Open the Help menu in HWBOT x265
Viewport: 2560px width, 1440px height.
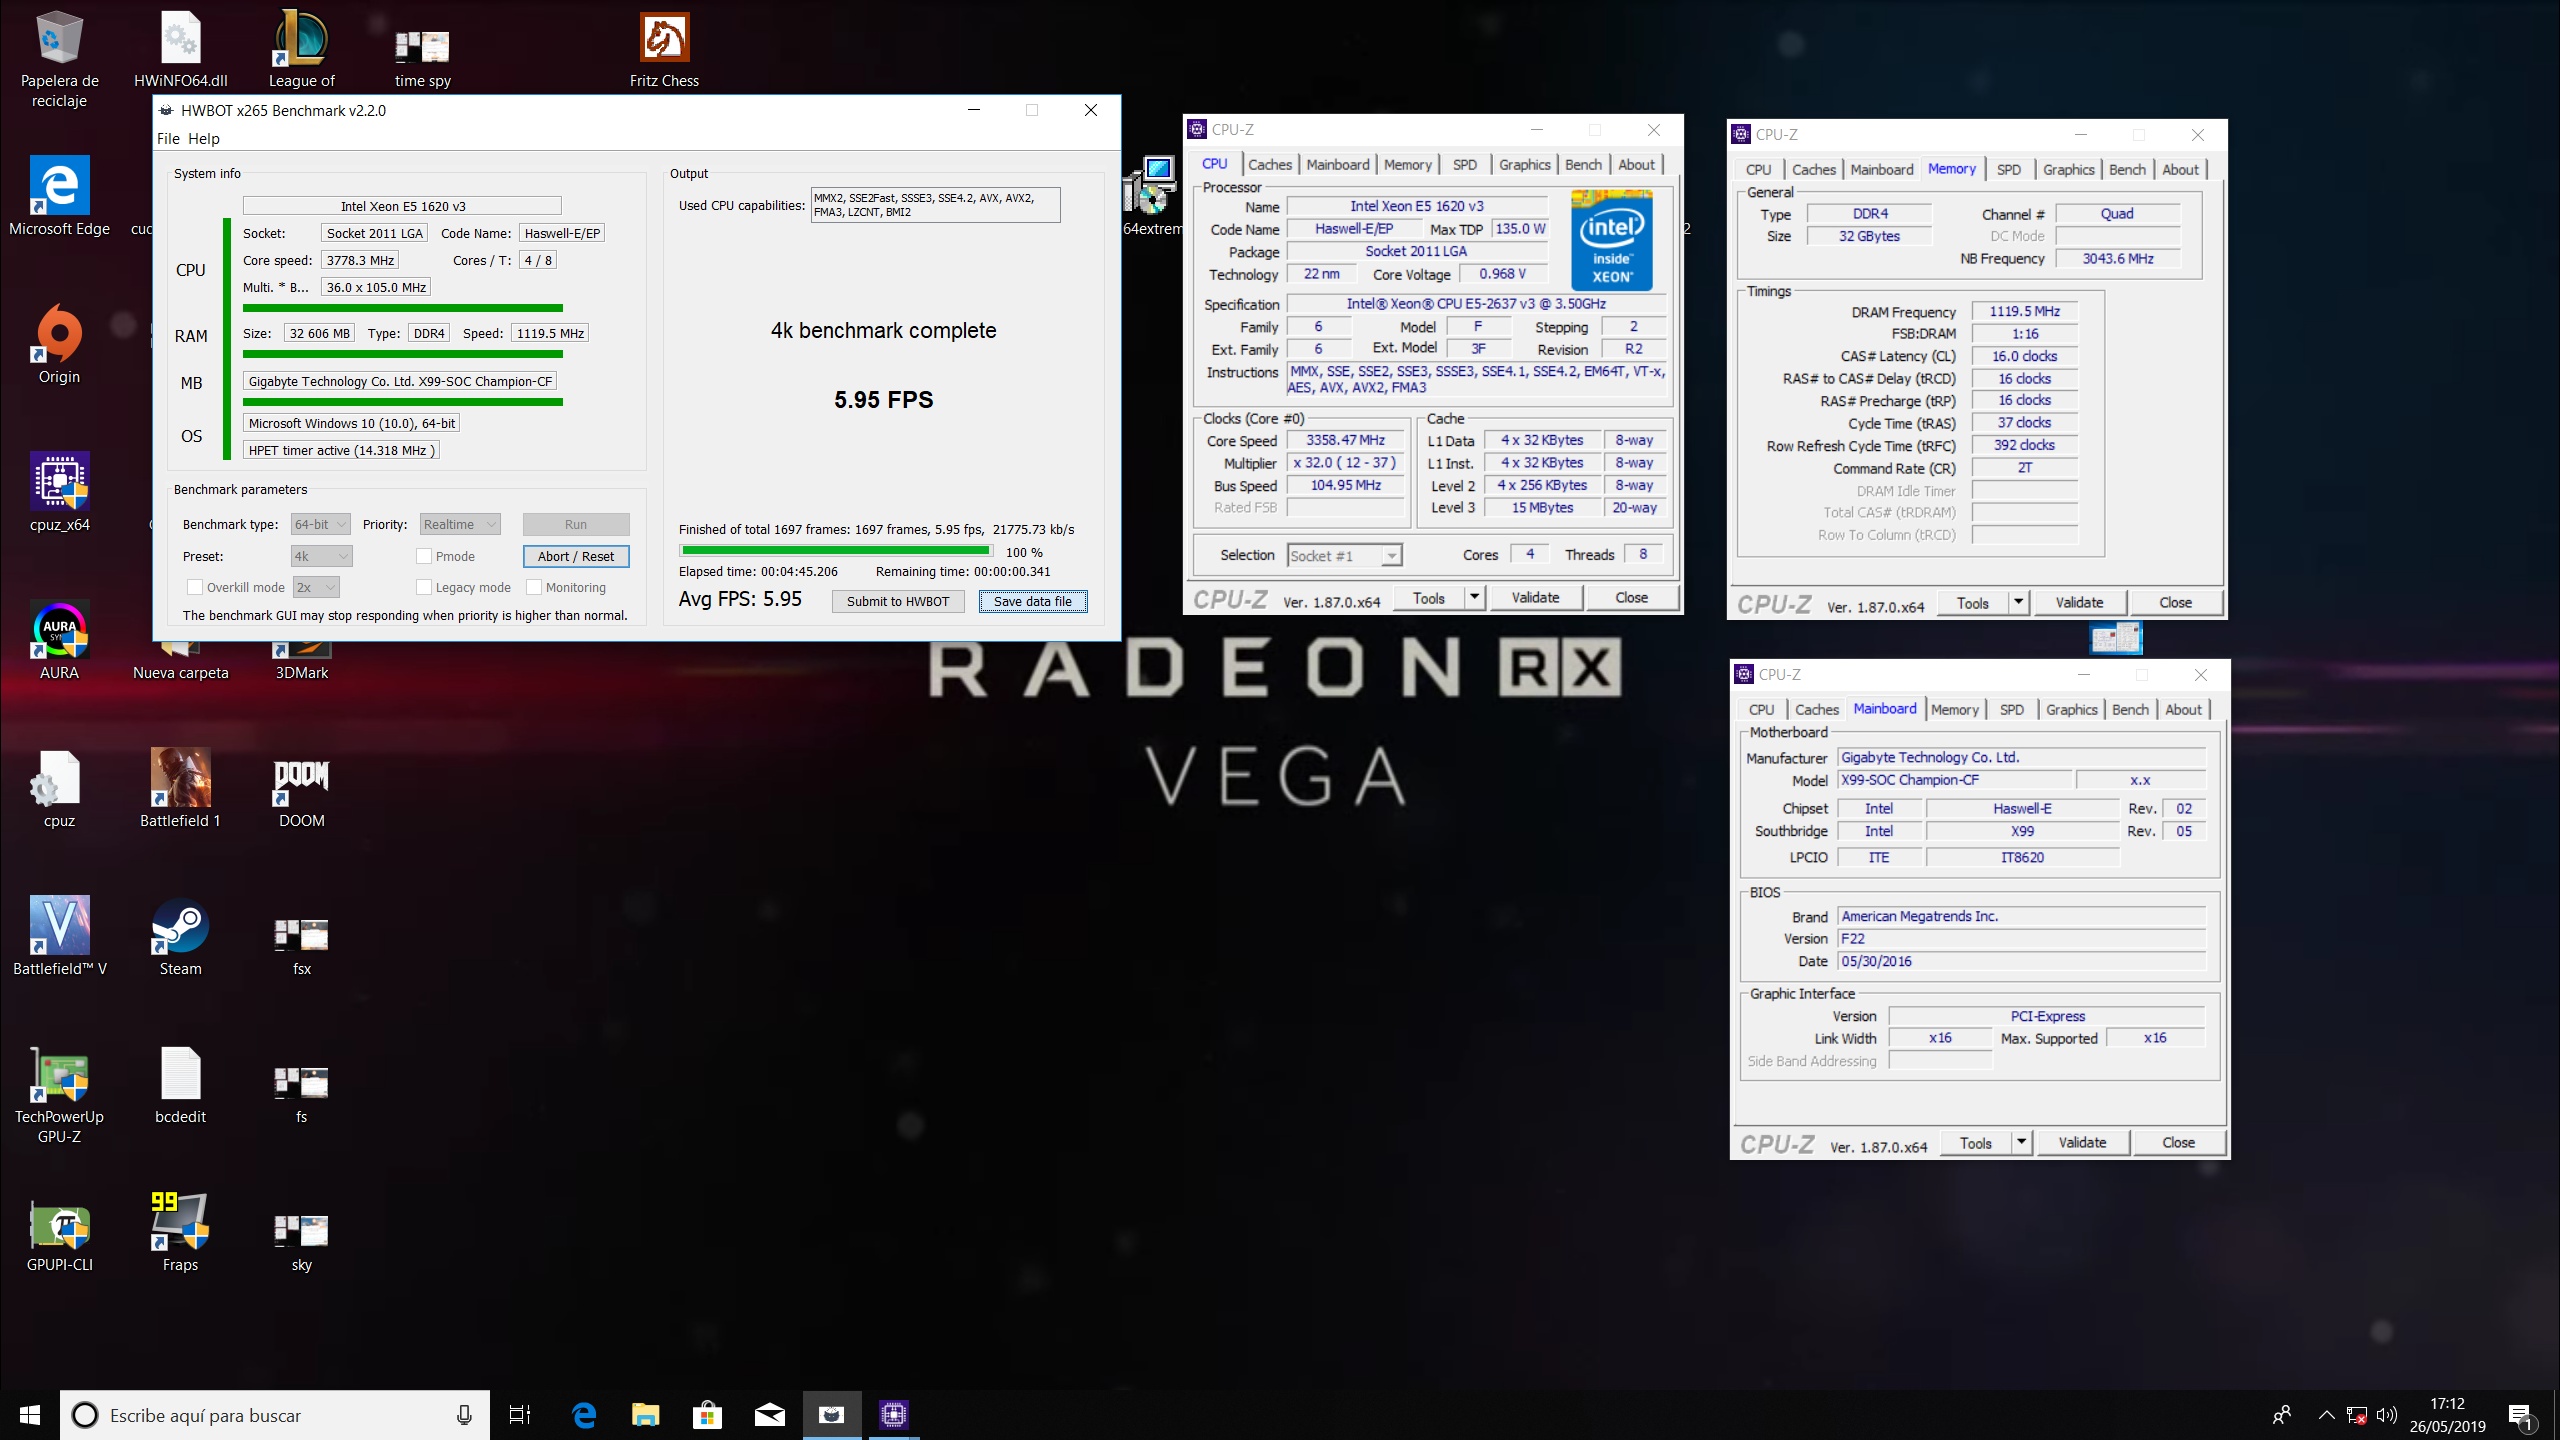click(x=204, y=138)
